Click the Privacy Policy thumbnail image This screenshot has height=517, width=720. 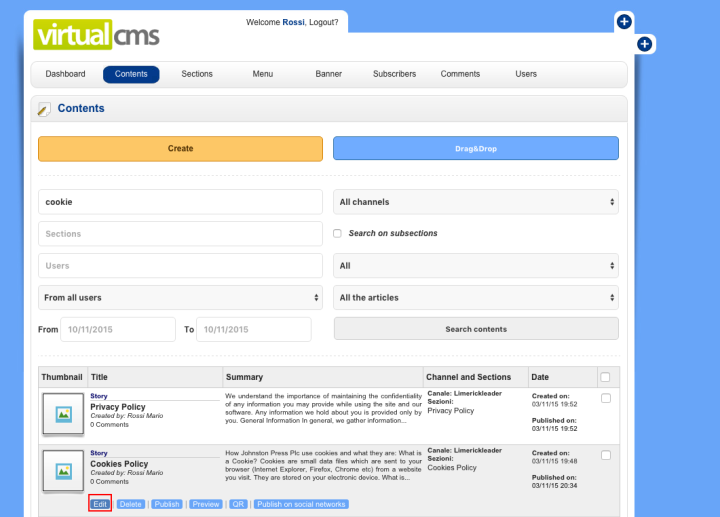(63, 413)
